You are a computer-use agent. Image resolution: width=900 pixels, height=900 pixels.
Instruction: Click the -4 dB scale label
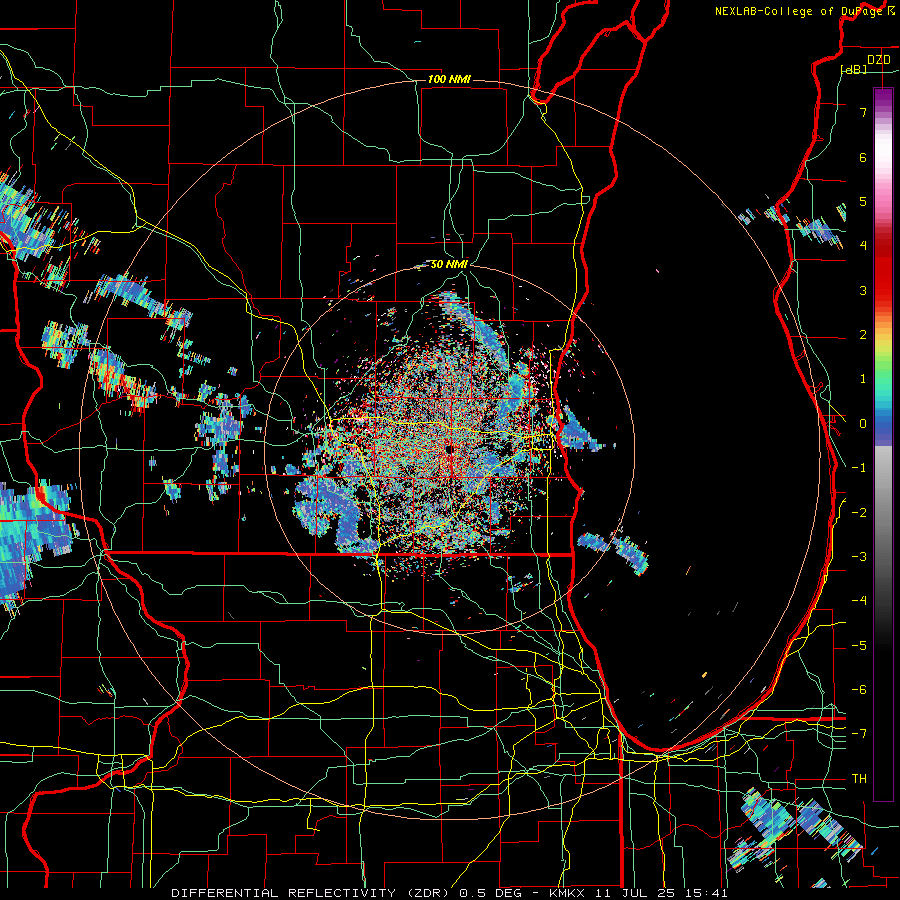[x=859, y=601]
